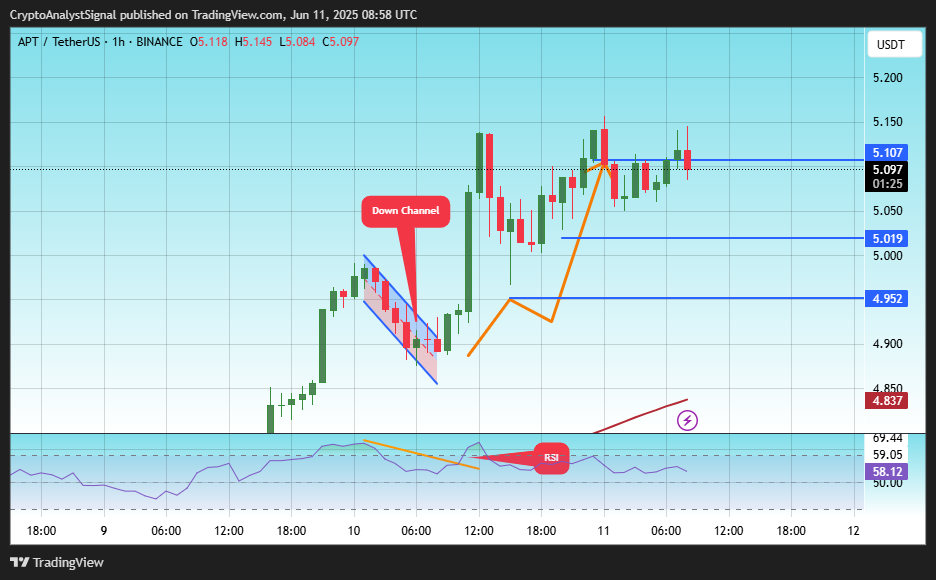Click the 5.000 price axis label
Viewport: 936px width, 580px height.
click(x=888, y=255)
